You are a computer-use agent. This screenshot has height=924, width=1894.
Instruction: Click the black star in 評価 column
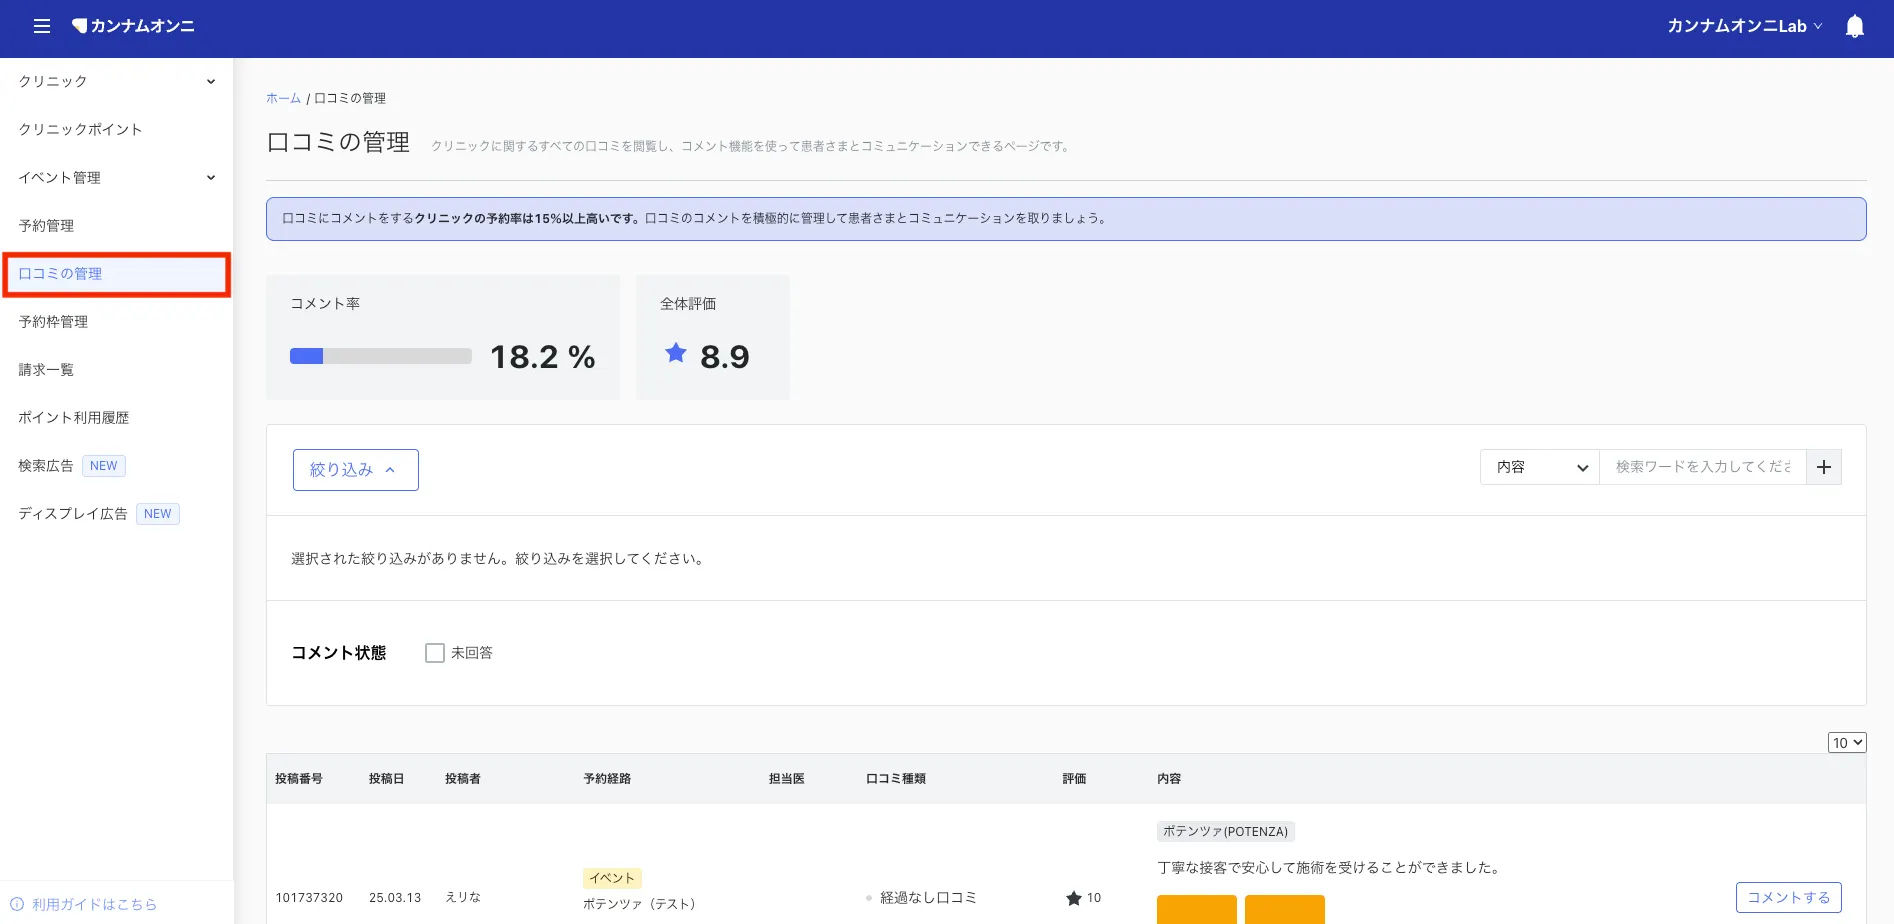tap(1074, 898)
